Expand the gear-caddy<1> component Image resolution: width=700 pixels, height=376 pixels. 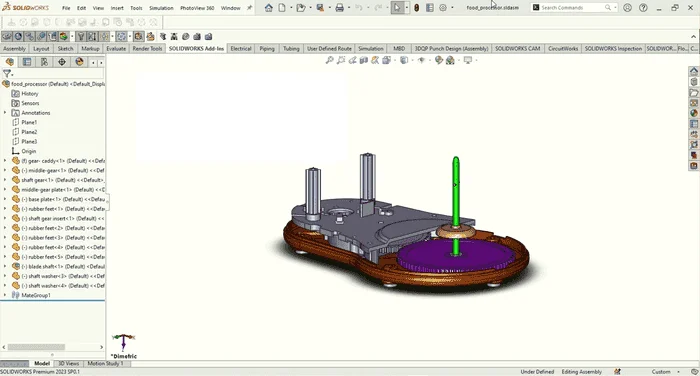[5, 161]
